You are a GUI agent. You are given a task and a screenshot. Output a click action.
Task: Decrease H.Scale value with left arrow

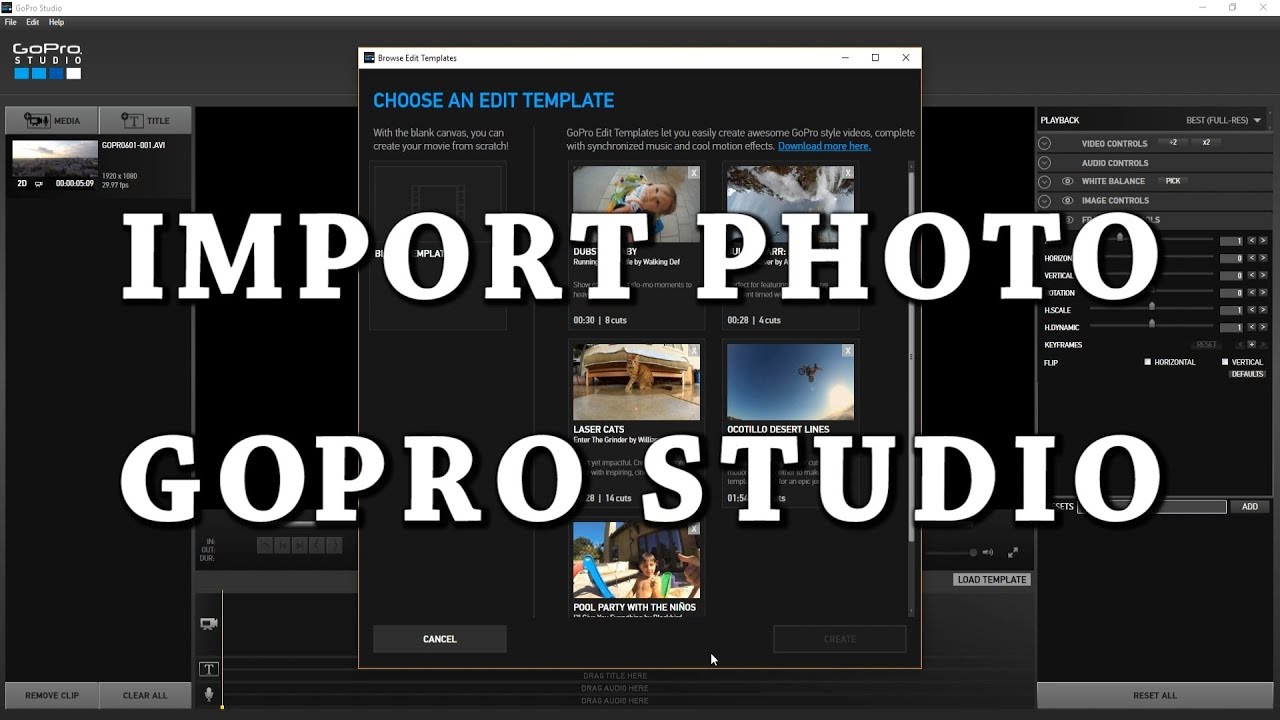coord(1251,310)
